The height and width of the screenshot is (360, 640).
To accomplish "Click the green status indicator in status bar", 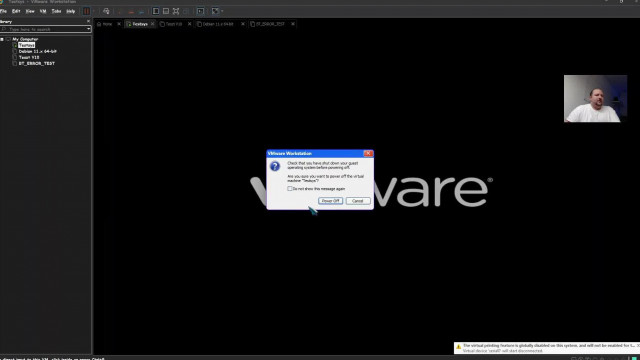I will [x=634, y=358].
